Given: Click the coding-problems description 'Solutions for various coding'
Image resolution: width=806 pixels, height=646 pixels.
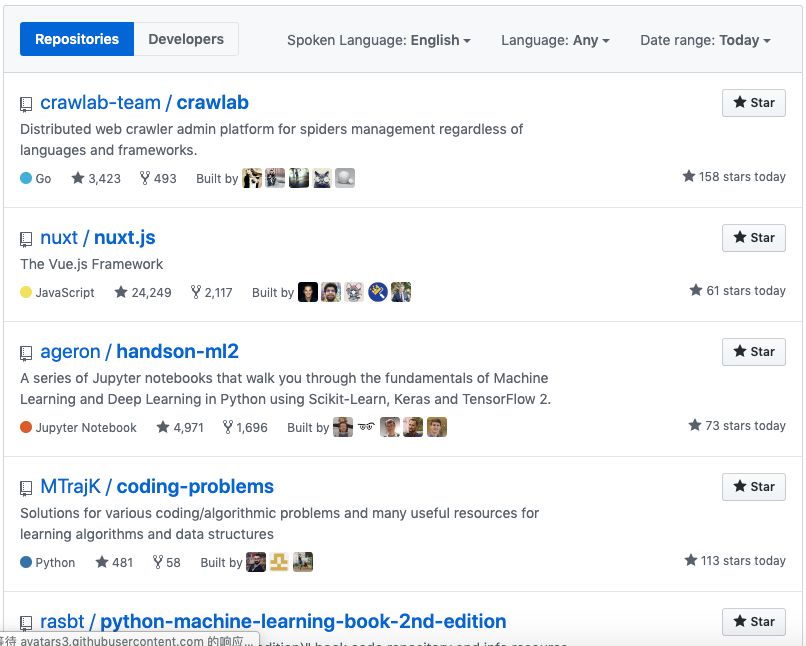Looking at the screenshot, I should [279, 524].
